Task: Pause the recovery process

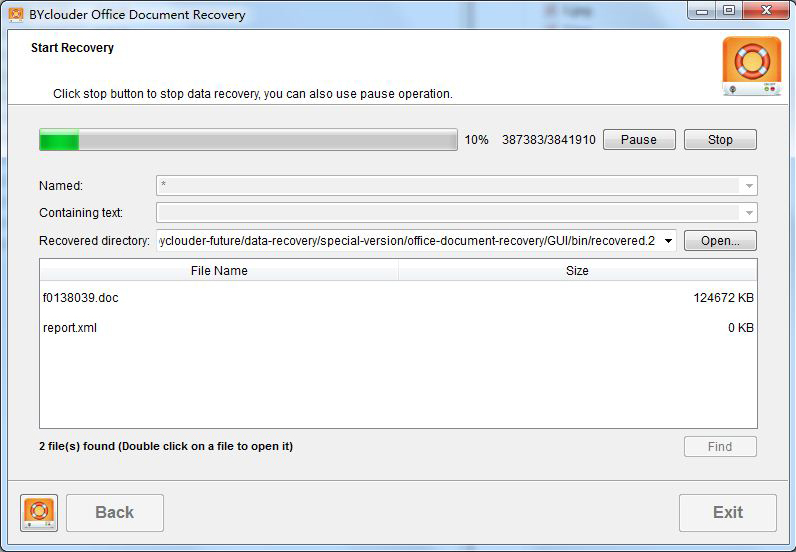Action: (638, 140)
